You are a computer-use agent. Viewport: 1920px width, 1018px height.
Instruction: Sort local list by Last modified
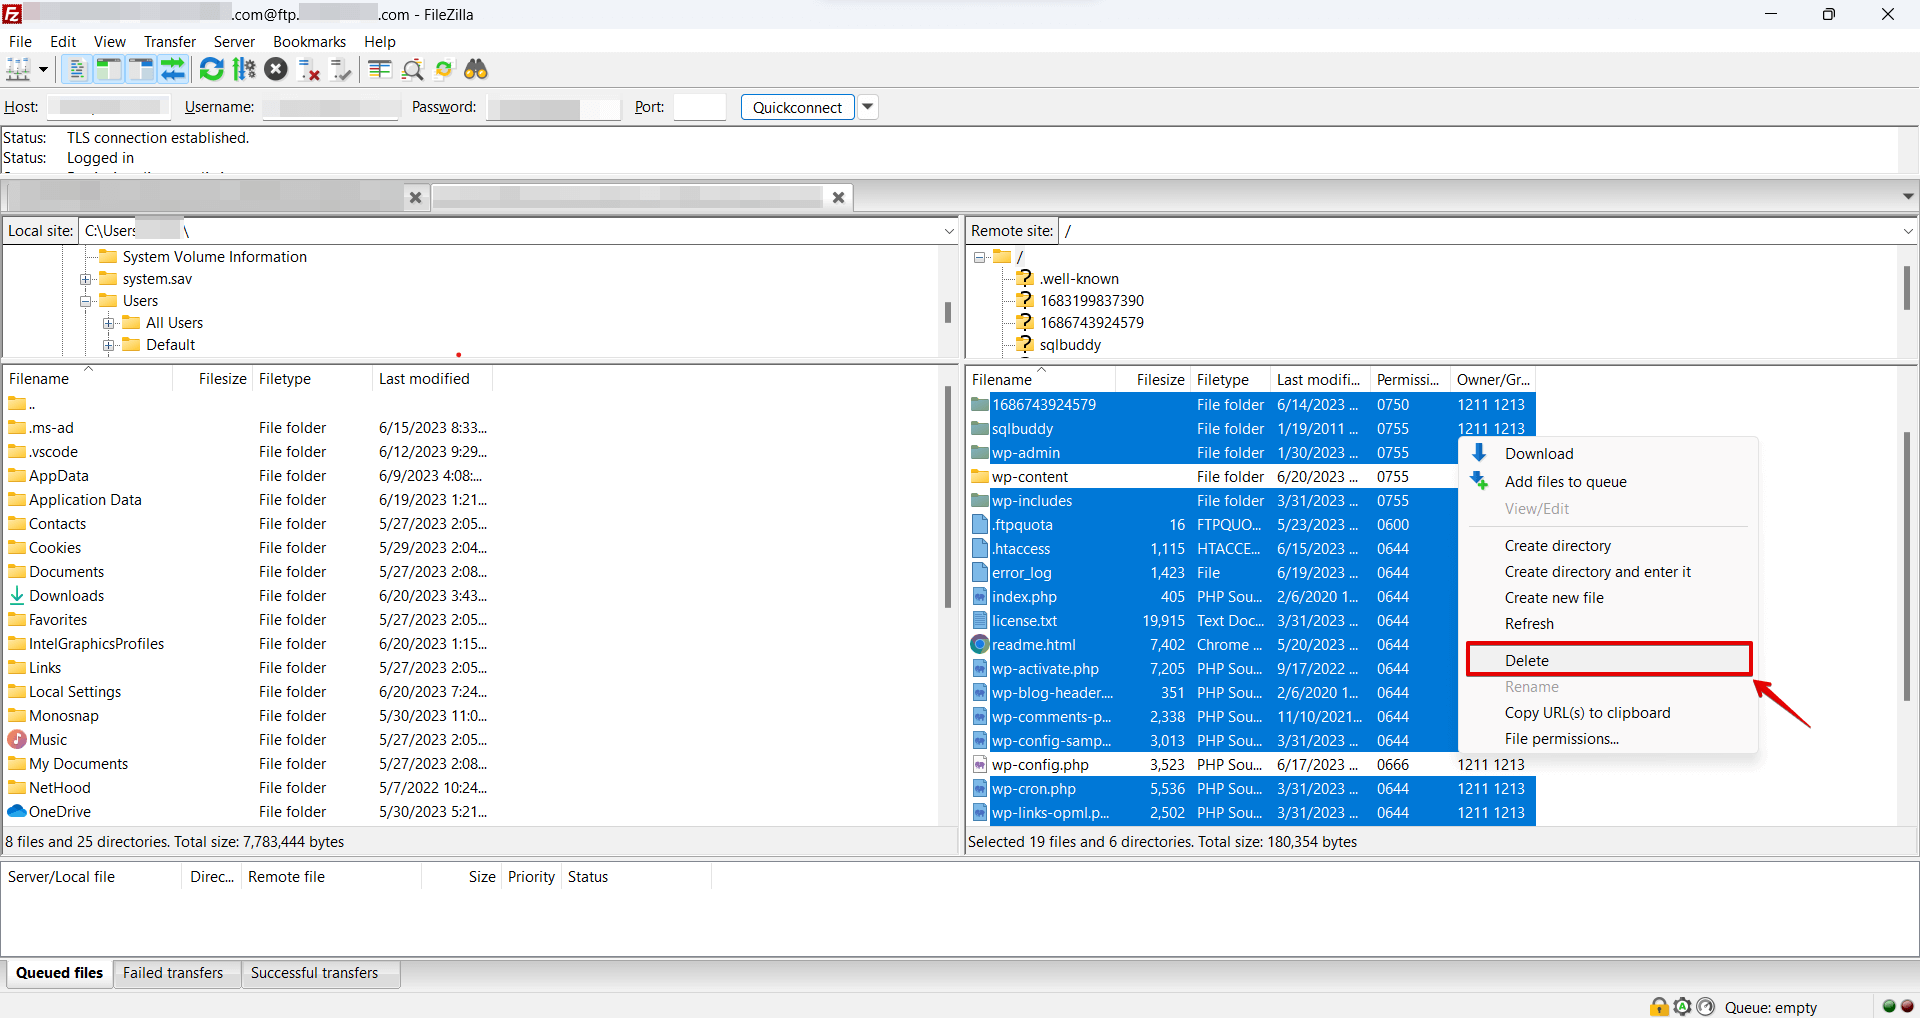431,379
